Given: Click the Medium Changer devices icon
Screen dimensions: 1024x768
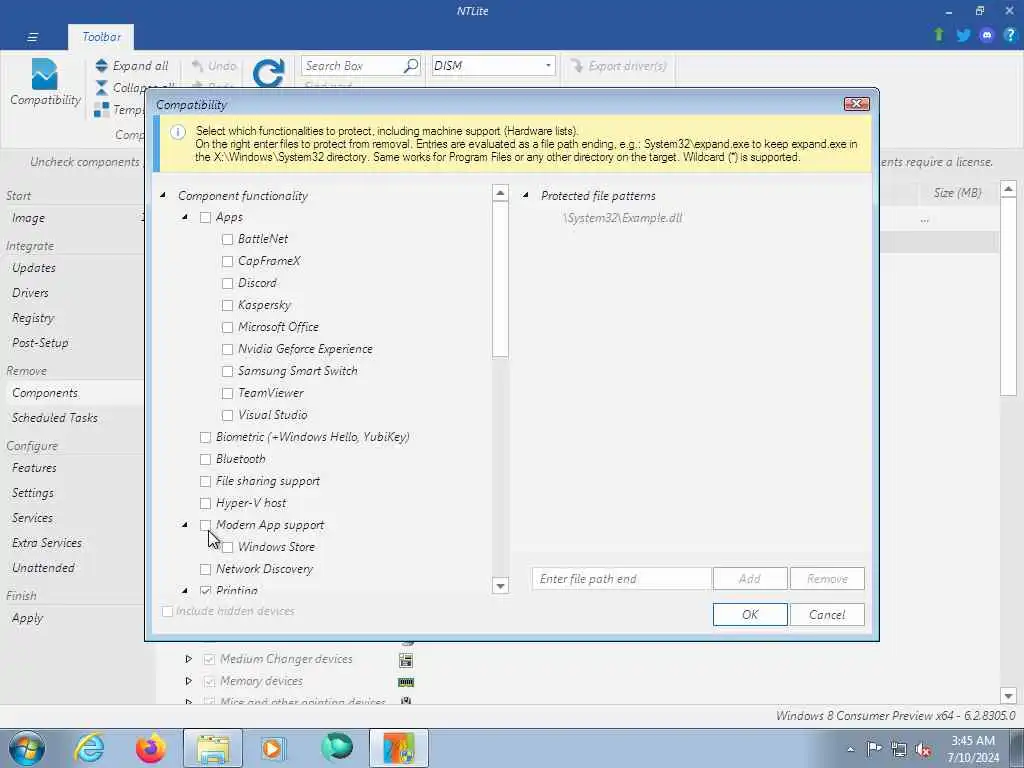Looking at the screenshot, I should click(406, 660).
